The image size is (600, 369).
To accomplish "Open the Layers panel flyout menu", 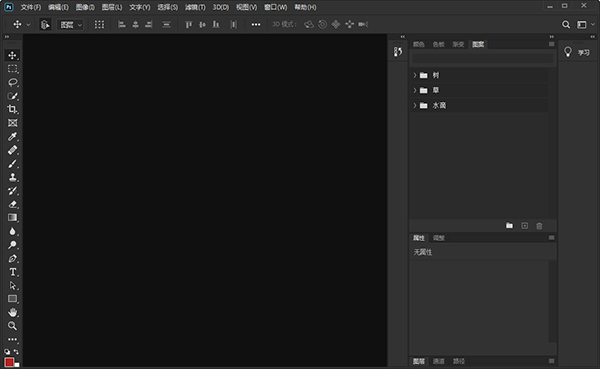I will coord(551,361).
